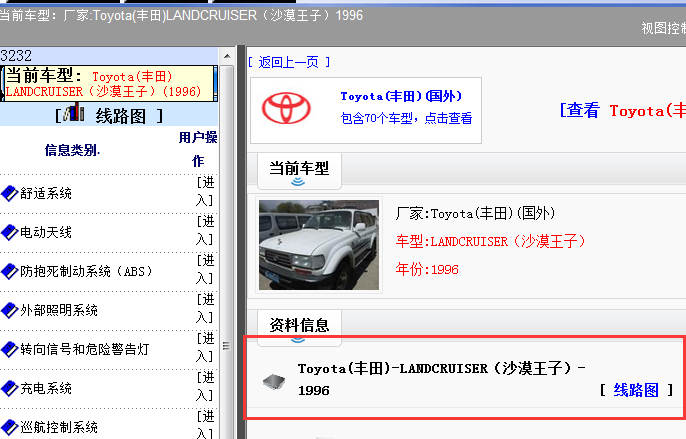Click 包含70个车型，点击查看 link

406,118
